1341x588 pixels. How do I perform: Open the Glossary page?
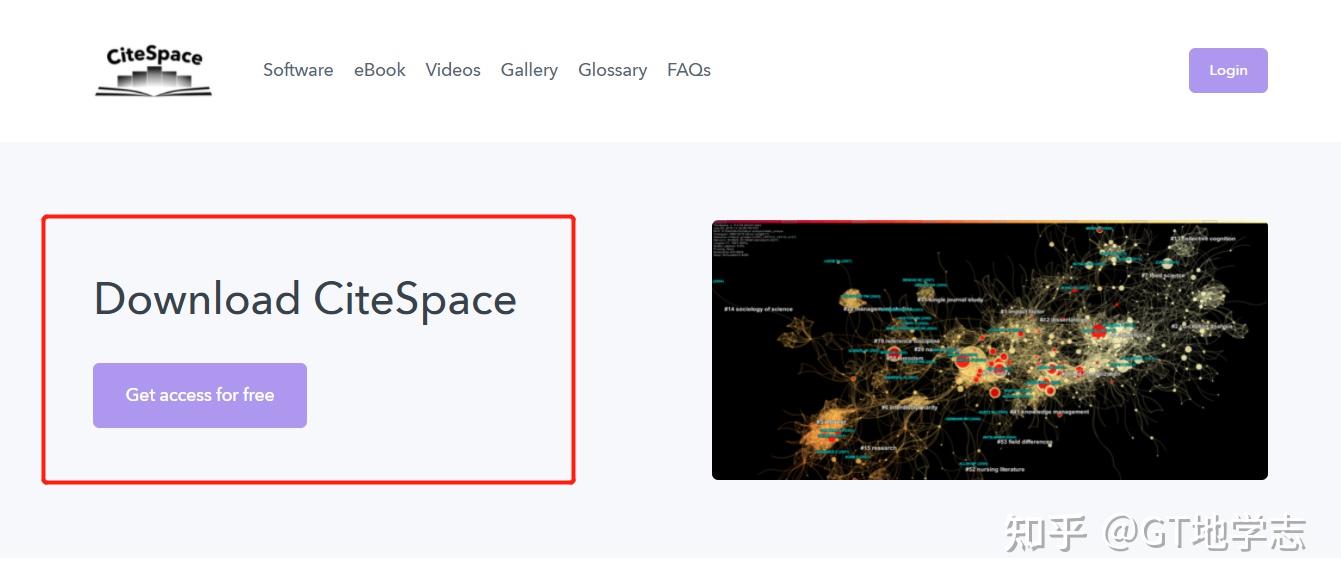click(612, 70)
